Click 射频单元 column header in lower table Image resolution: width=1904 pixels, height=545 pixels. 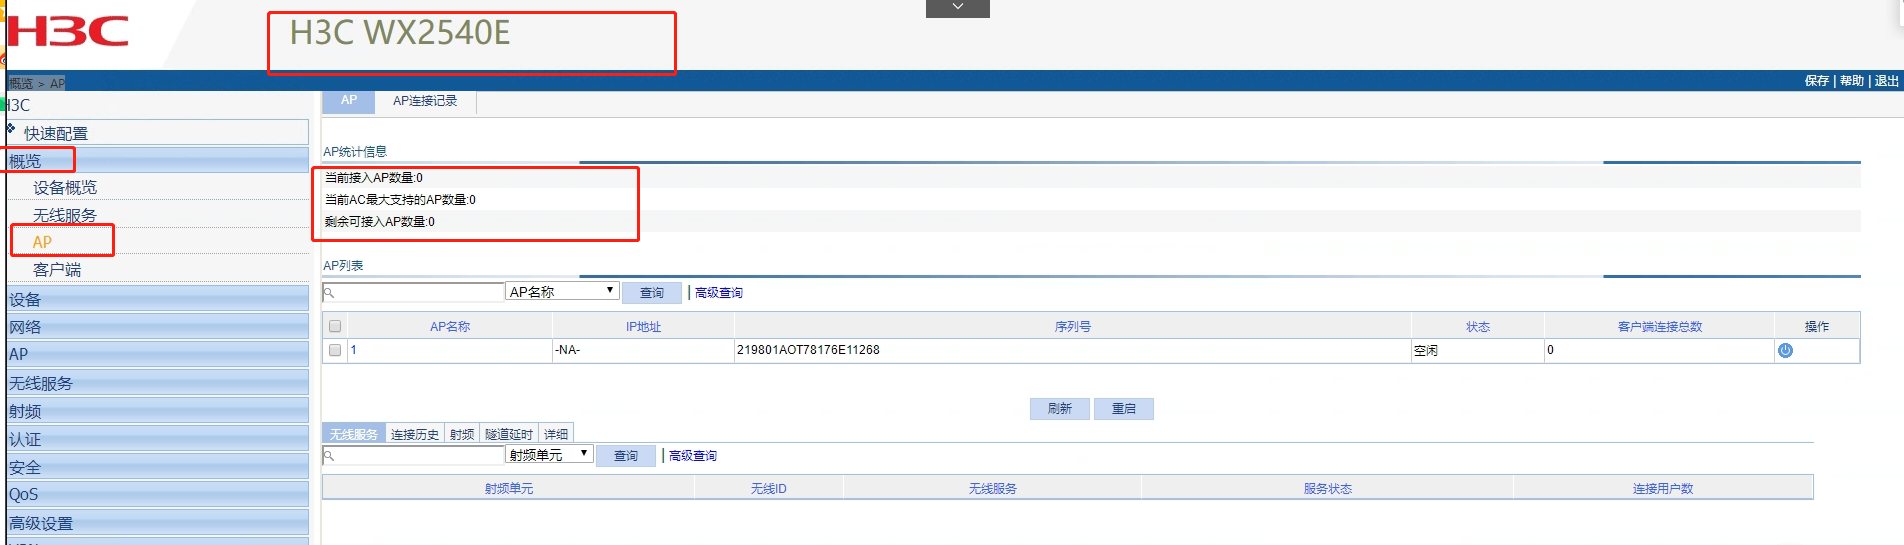tap(509, 489)
